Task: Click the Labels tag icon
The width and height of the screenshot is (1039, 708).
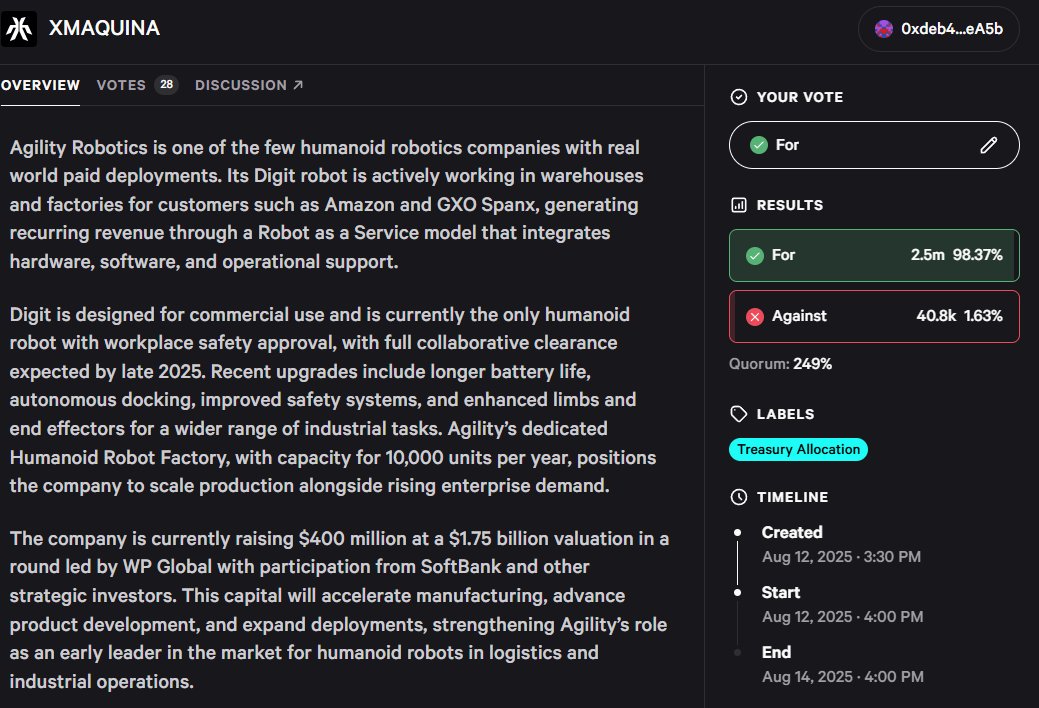Action: pyautogui.click(x=739, y=414)
